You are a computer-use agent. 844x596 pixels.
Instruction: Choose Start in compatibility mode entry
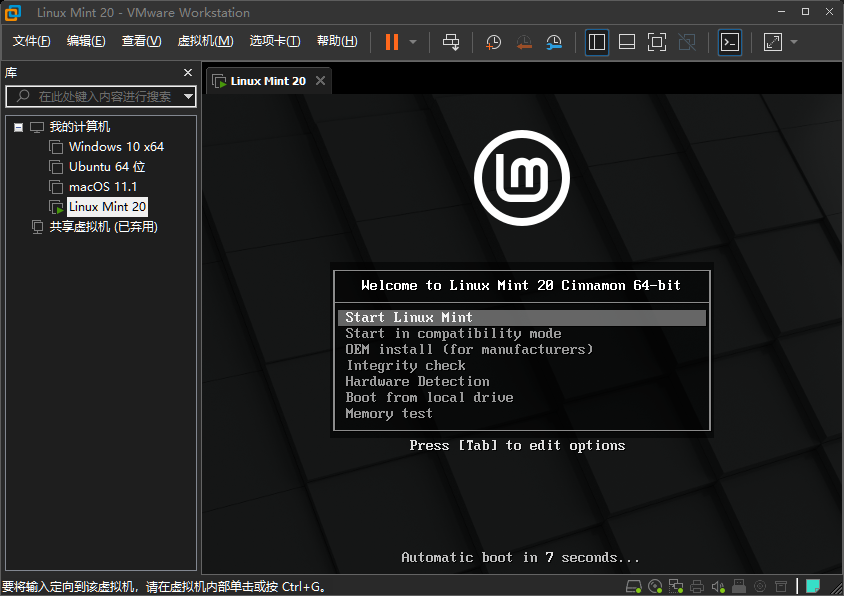(x=453, y=334)
